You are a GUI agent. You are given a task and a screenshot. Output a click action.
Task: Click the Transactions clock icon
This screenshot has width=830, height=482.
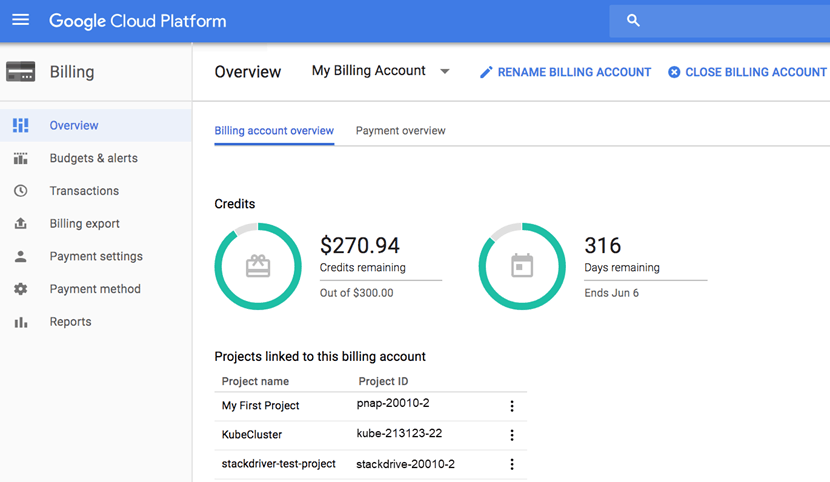click(21, 190)
